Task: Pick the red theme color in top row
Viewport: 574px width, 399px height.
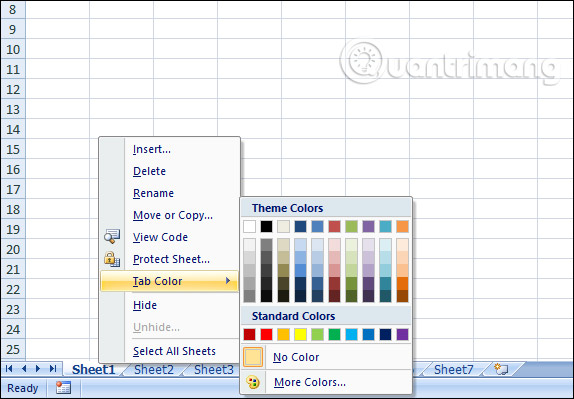Action: click(334, 226)
